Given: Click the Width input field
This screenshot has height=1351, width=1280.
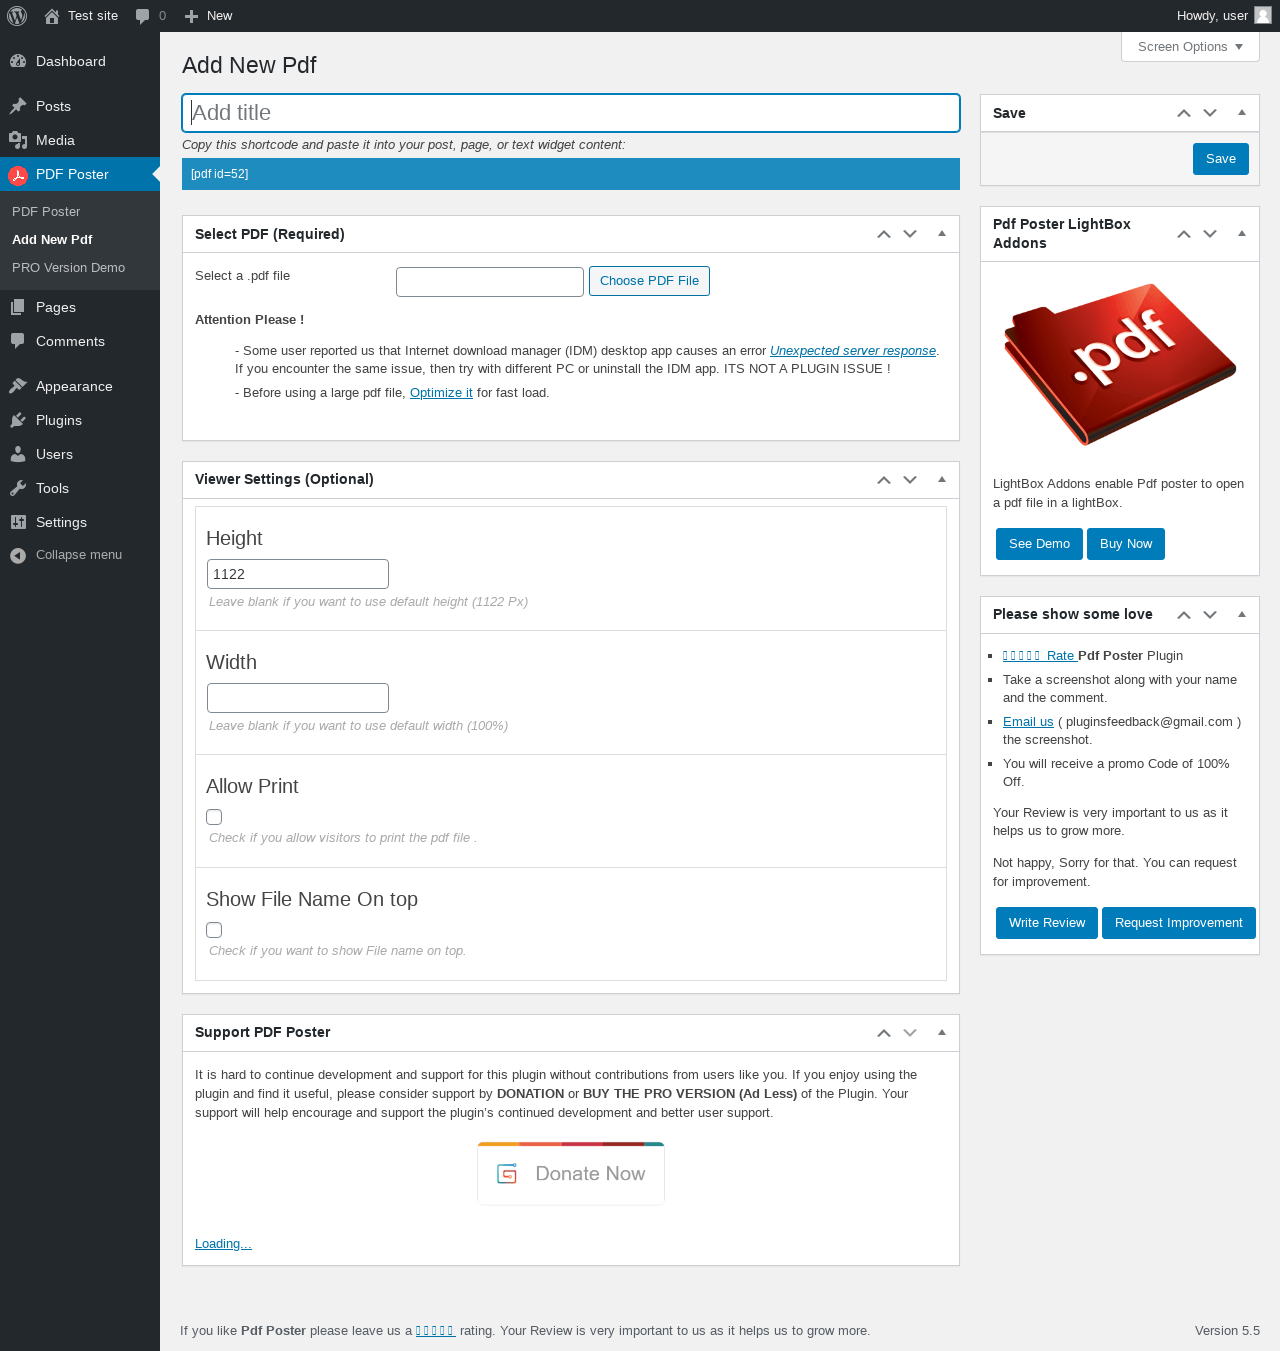Looking at the screenshot, I should pos(298,698).
